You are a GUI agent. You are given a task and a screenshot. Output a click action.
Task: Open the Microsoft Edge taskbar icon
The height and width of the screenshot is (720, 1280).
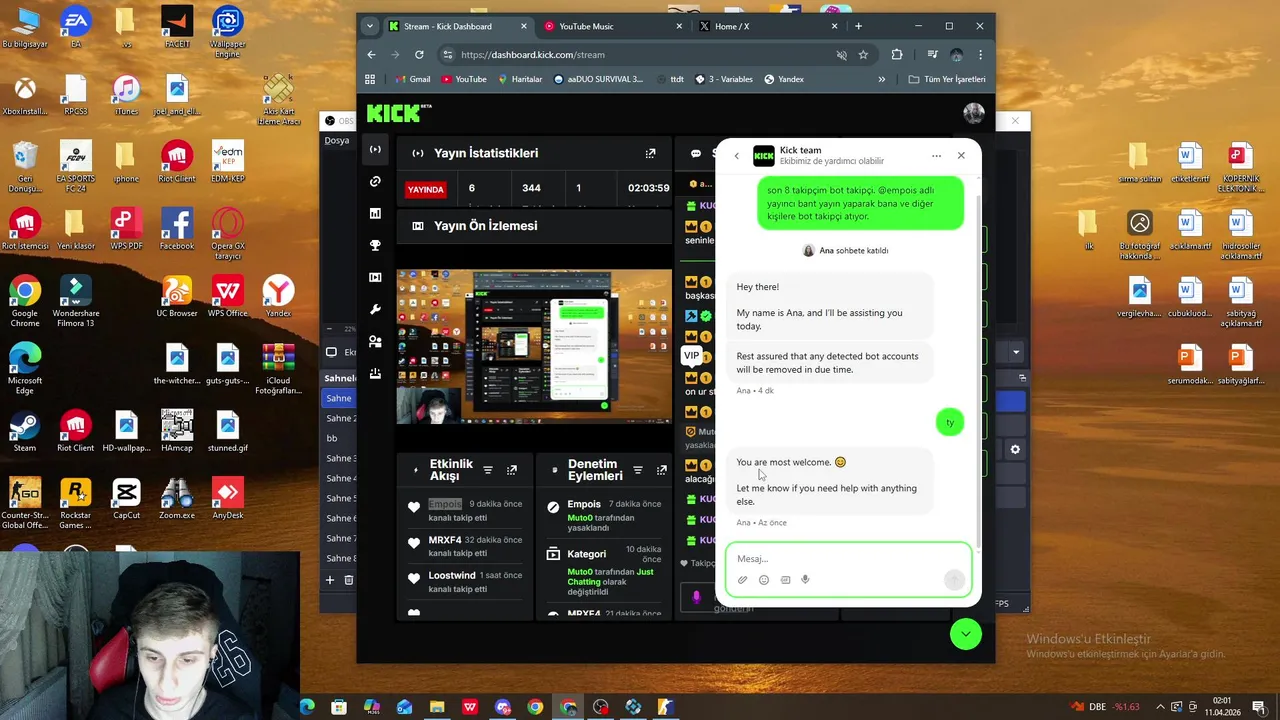(307, 707)
